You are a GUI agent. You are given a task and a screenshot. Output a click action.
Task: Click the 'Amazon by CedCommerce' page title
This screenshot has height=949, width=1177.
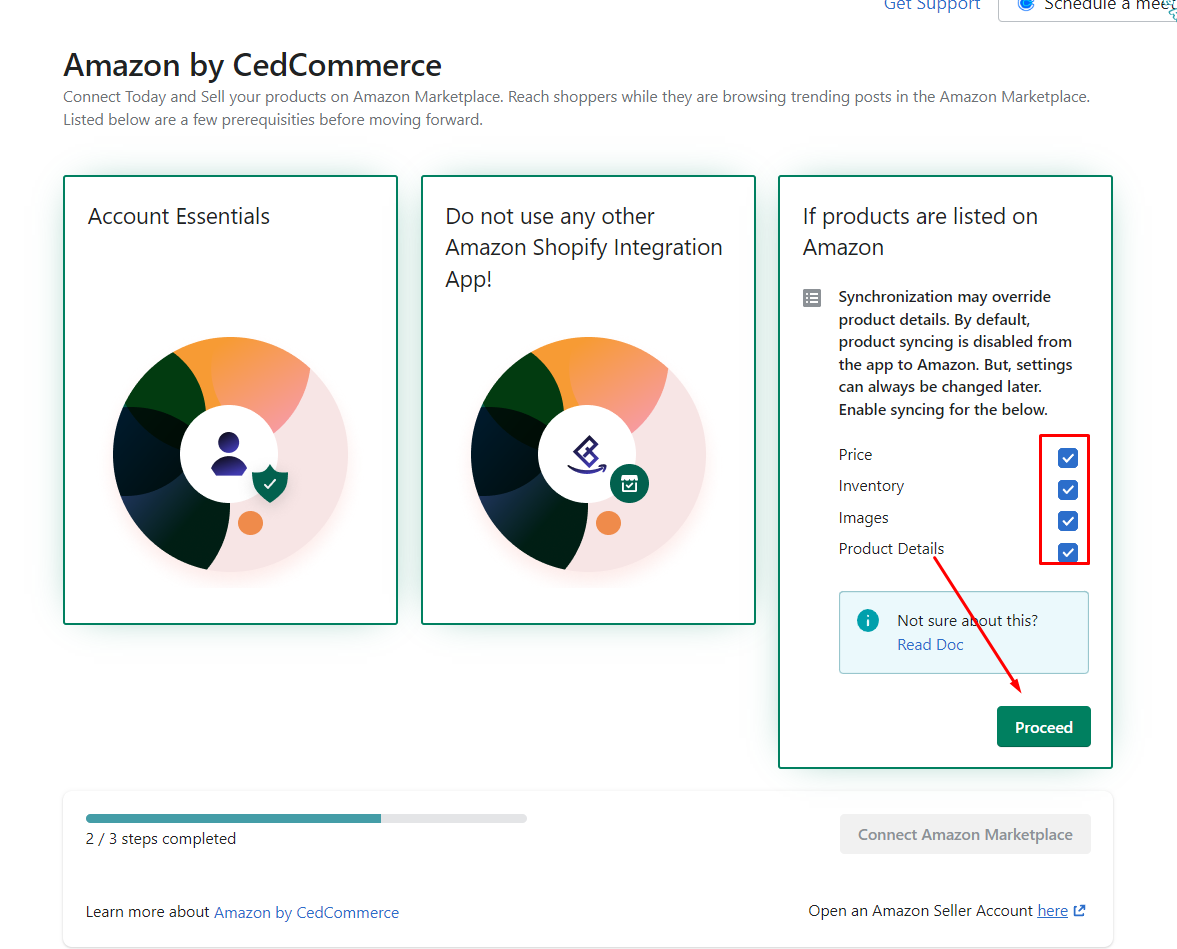(x=252, y=65)
